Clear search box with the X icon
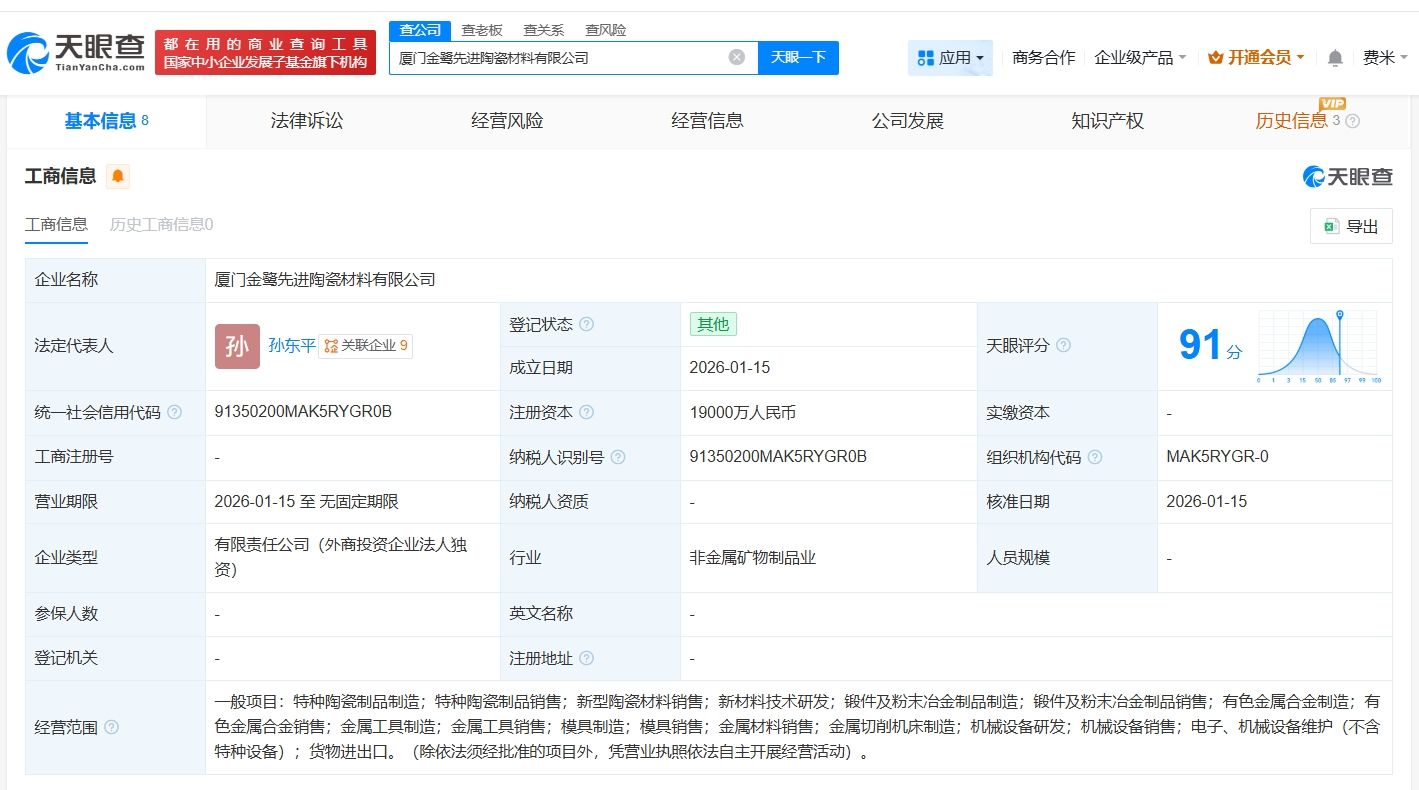The width and height of the screenshot is (1419, 790). [737, 57]
